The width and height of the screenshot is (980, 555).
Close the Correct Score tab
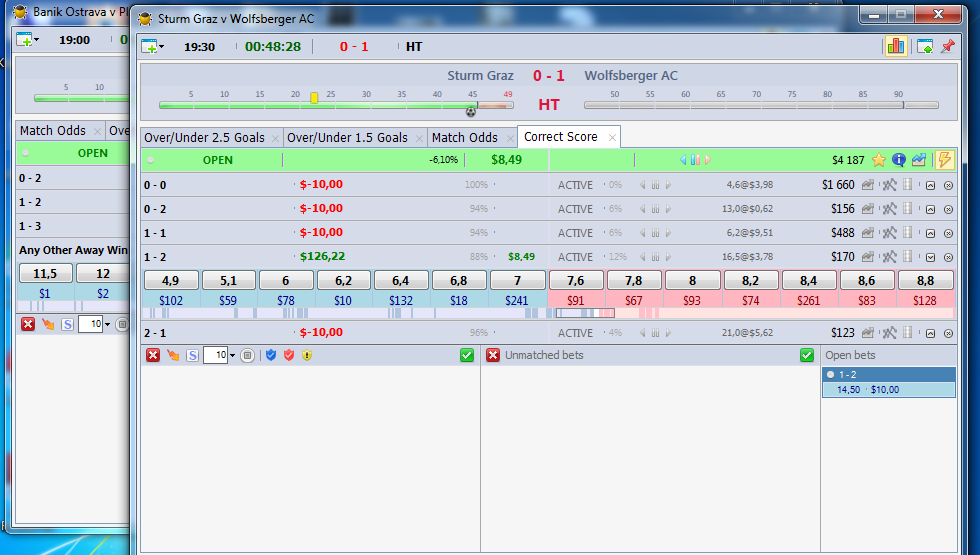[x=612, y=138]
